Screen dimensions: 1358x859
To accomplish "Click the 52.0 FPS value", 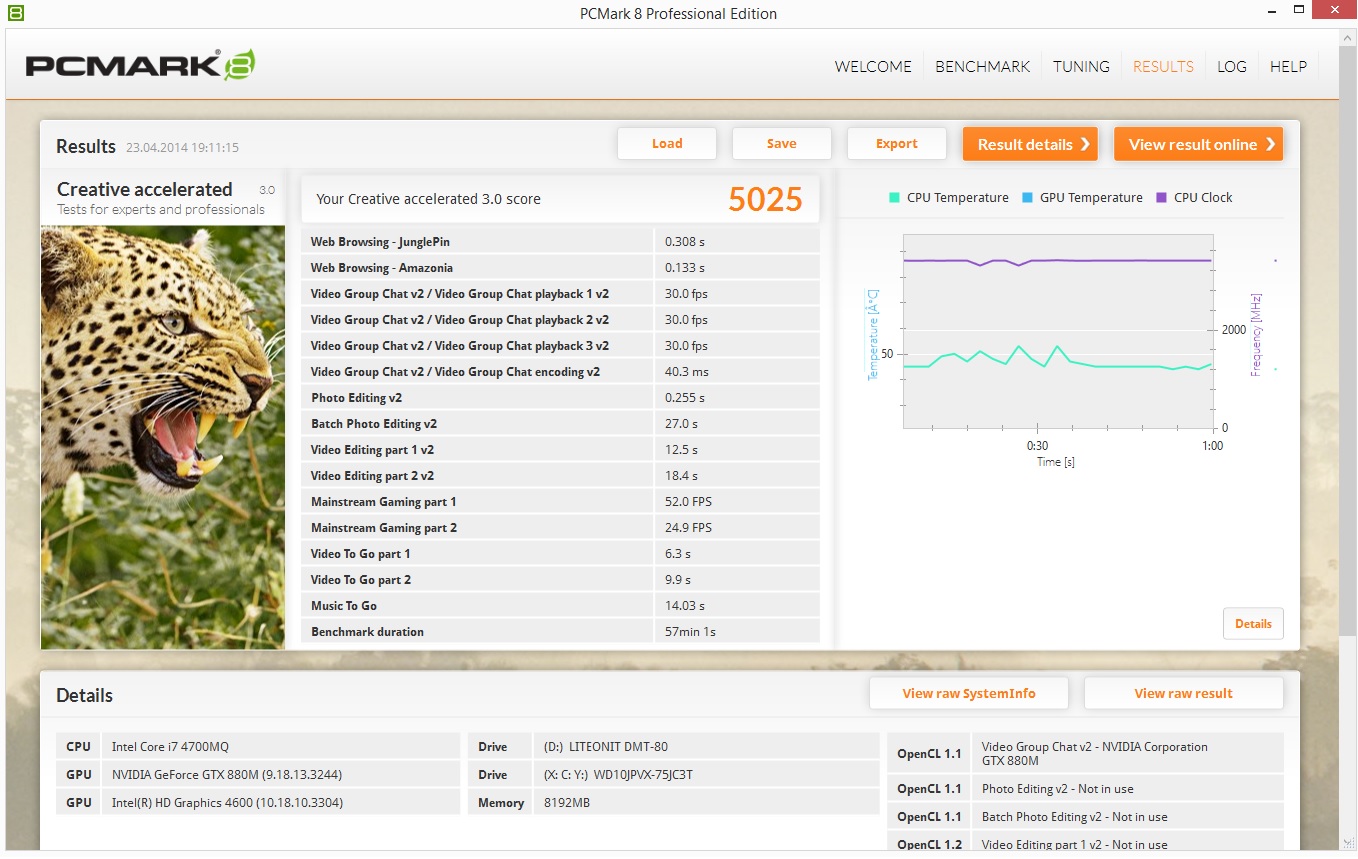I will click(x=688, y=502).
